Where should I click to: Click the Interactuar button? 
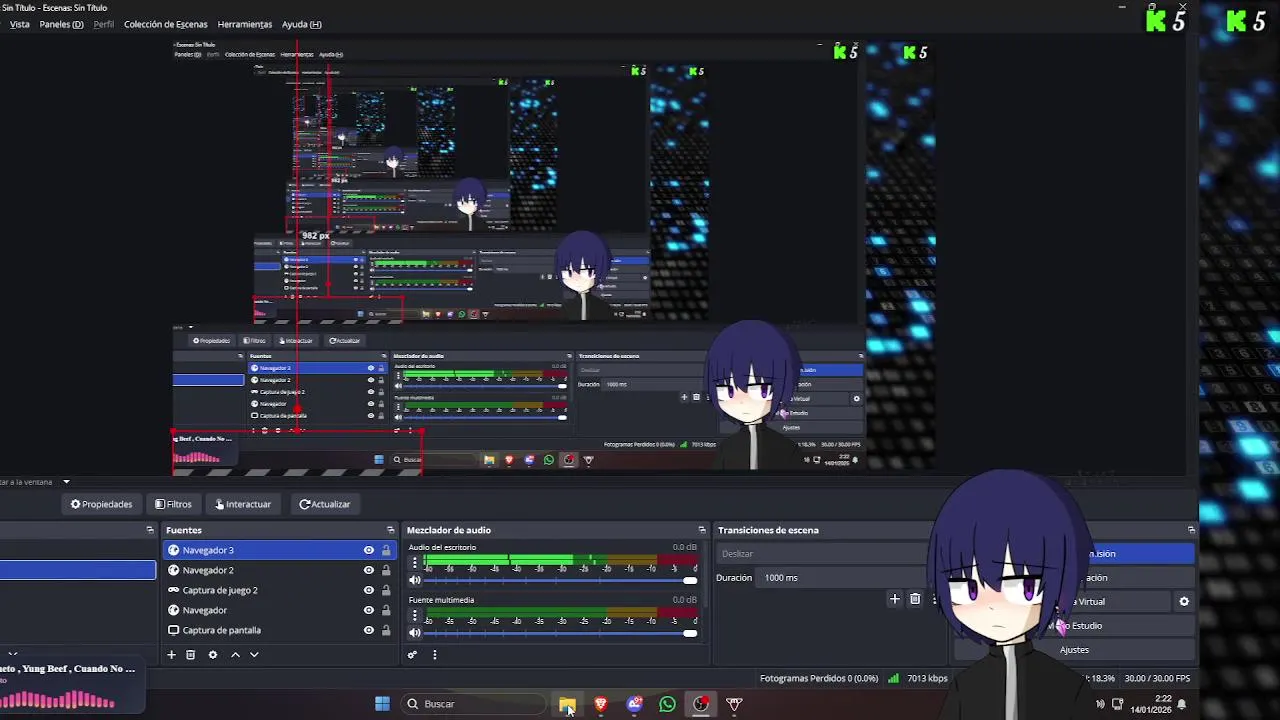[243, 504]
